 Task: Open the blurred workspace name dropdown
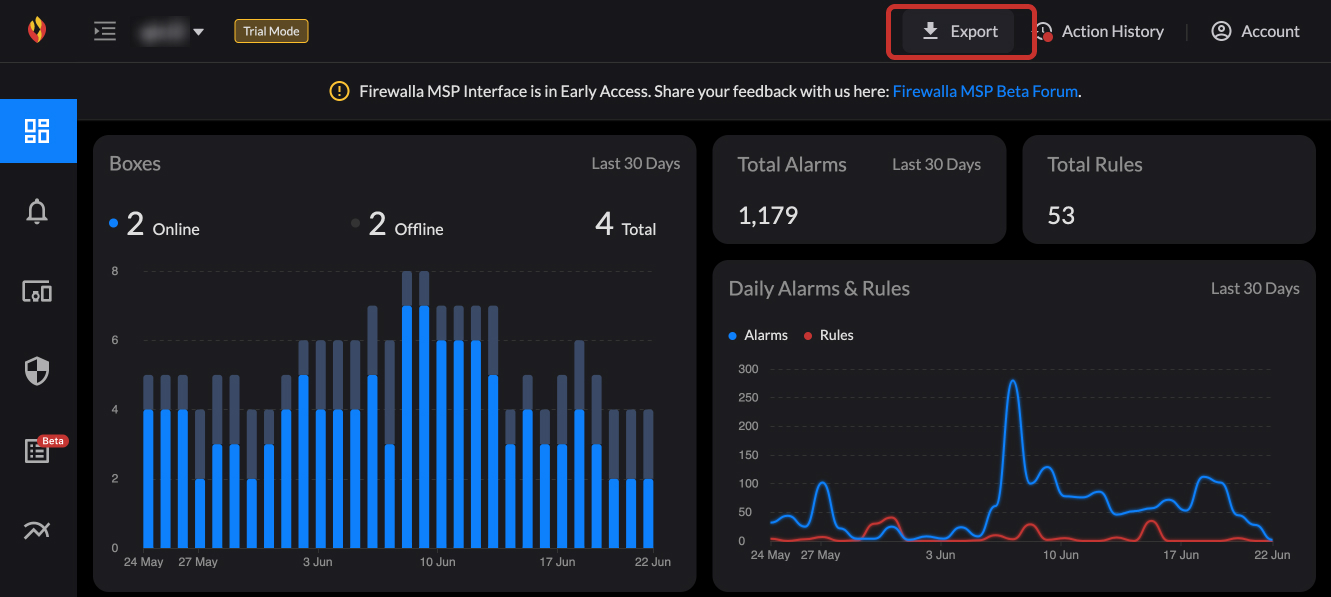pyautogui.click(x=173, y=31)
